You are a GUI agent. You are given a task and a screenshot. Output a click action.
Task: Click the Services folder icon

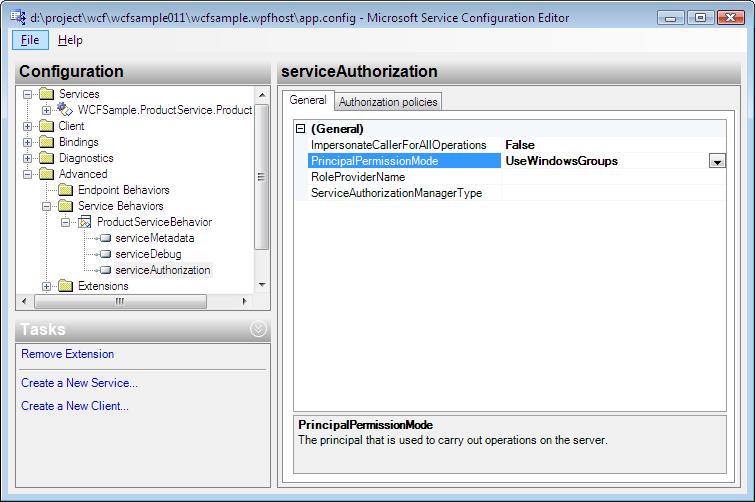tap(48, 94)
